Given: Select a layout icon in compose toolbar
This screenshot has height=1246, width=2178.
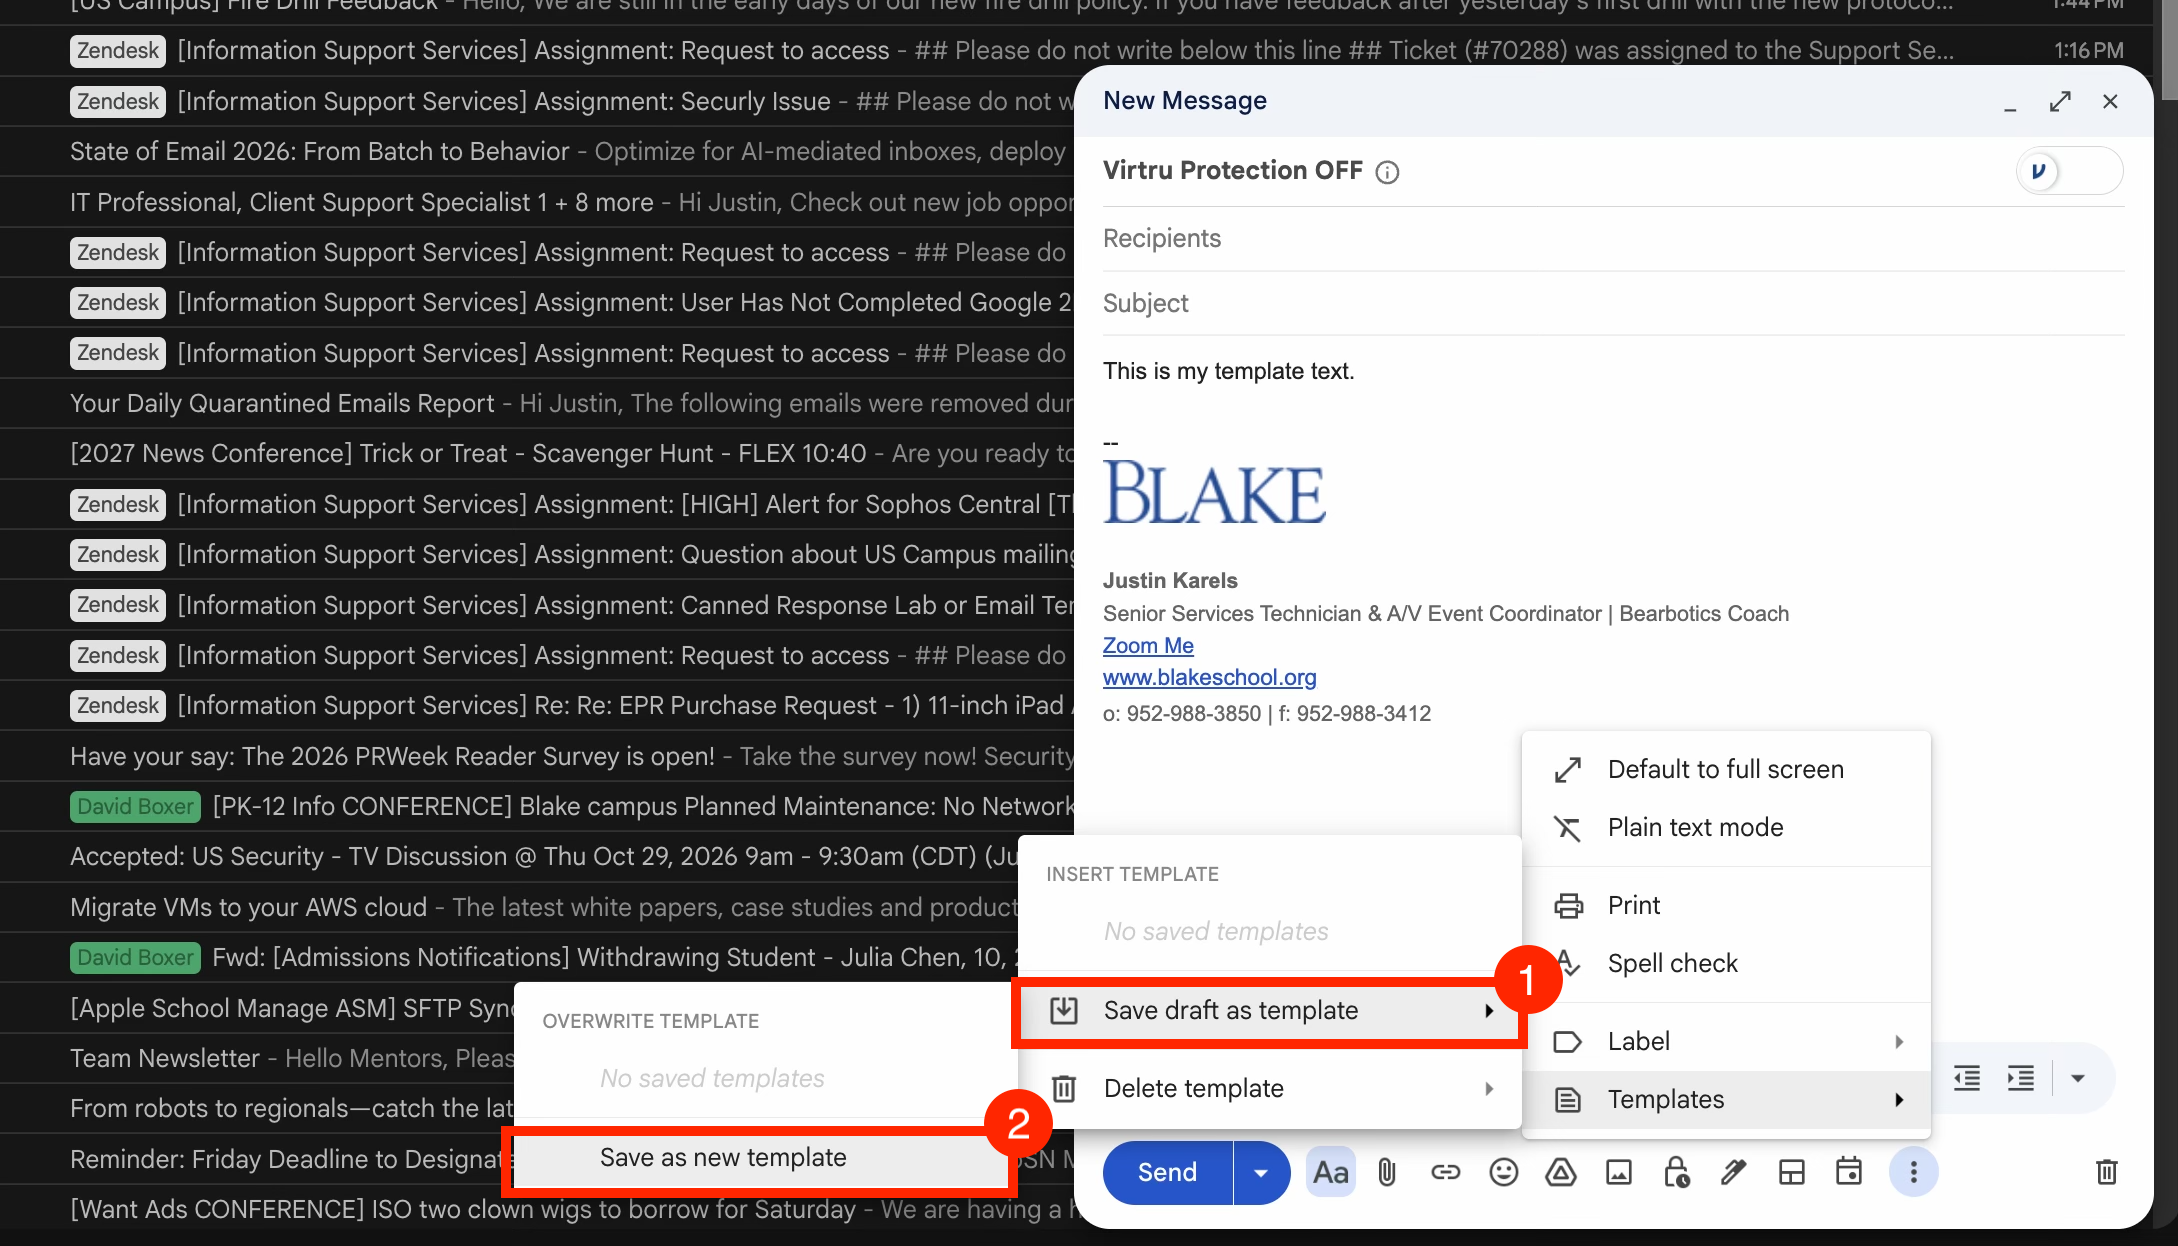Looking at the screenshot, I should pyautogui.click(x=1792, y=1173).
